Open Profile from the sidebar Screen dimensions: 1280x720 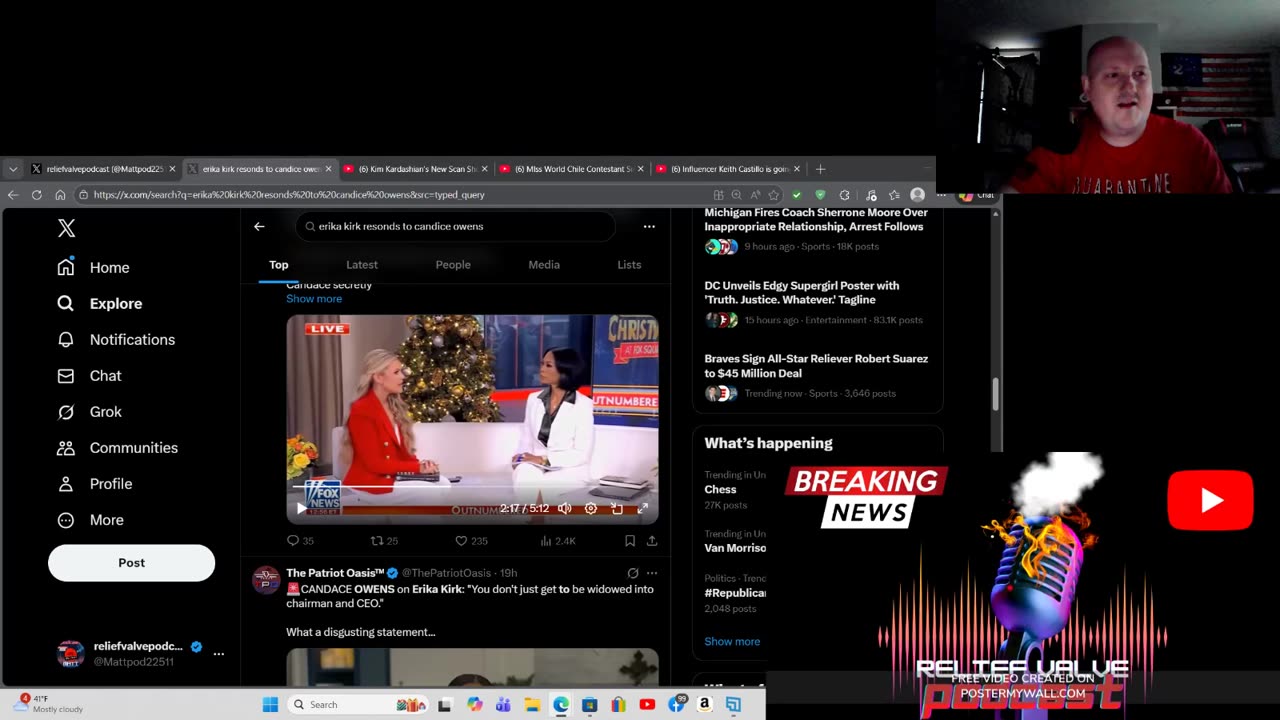pos(95,483)
